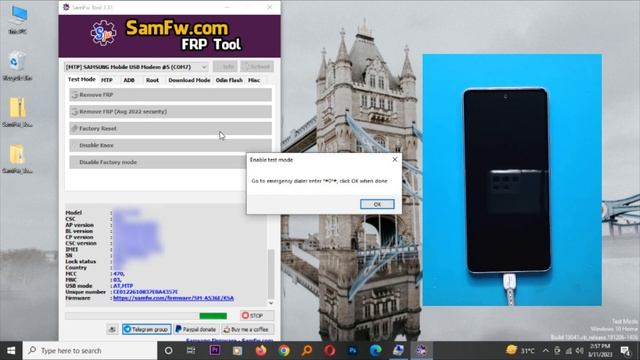Close the Enable test mode dialog
The image size is (640, 360).
pos(395,159)
